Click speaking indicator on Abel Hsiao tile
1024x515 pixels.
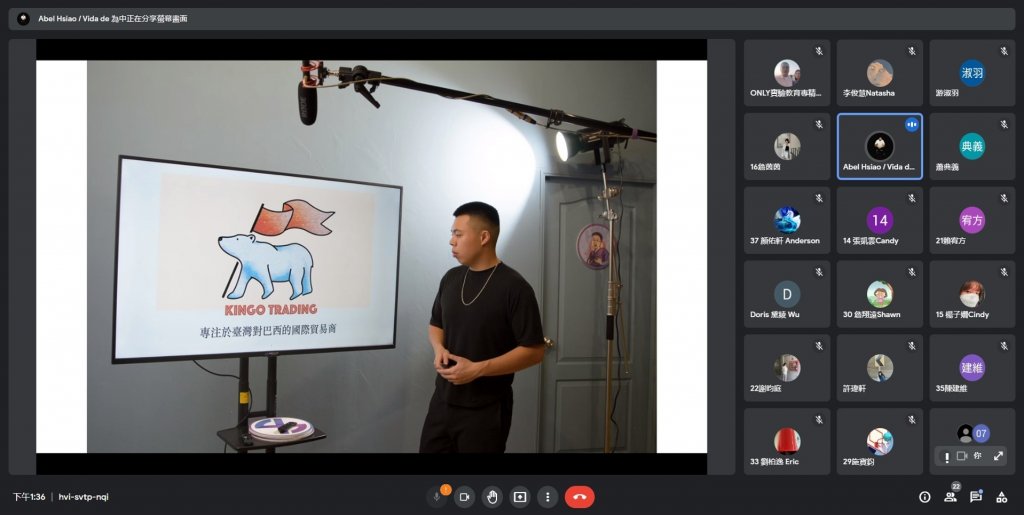click(912, 125)
